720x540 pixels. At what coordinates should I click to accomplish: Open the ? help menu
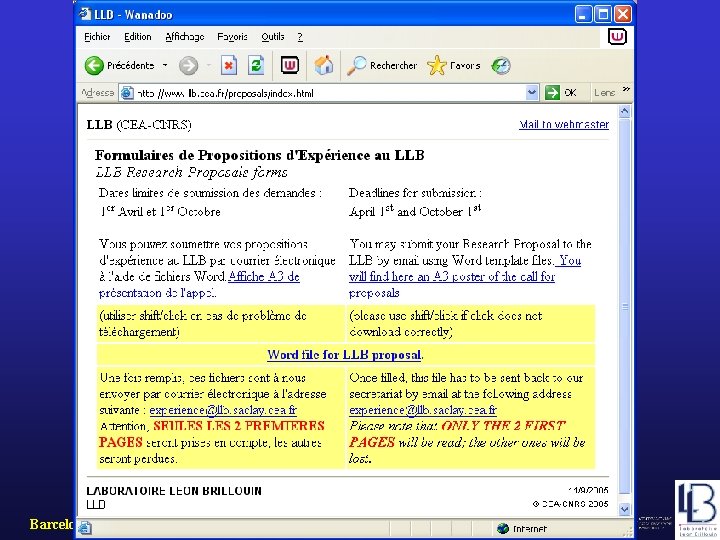pyautogui.click(x=300, y=37)
